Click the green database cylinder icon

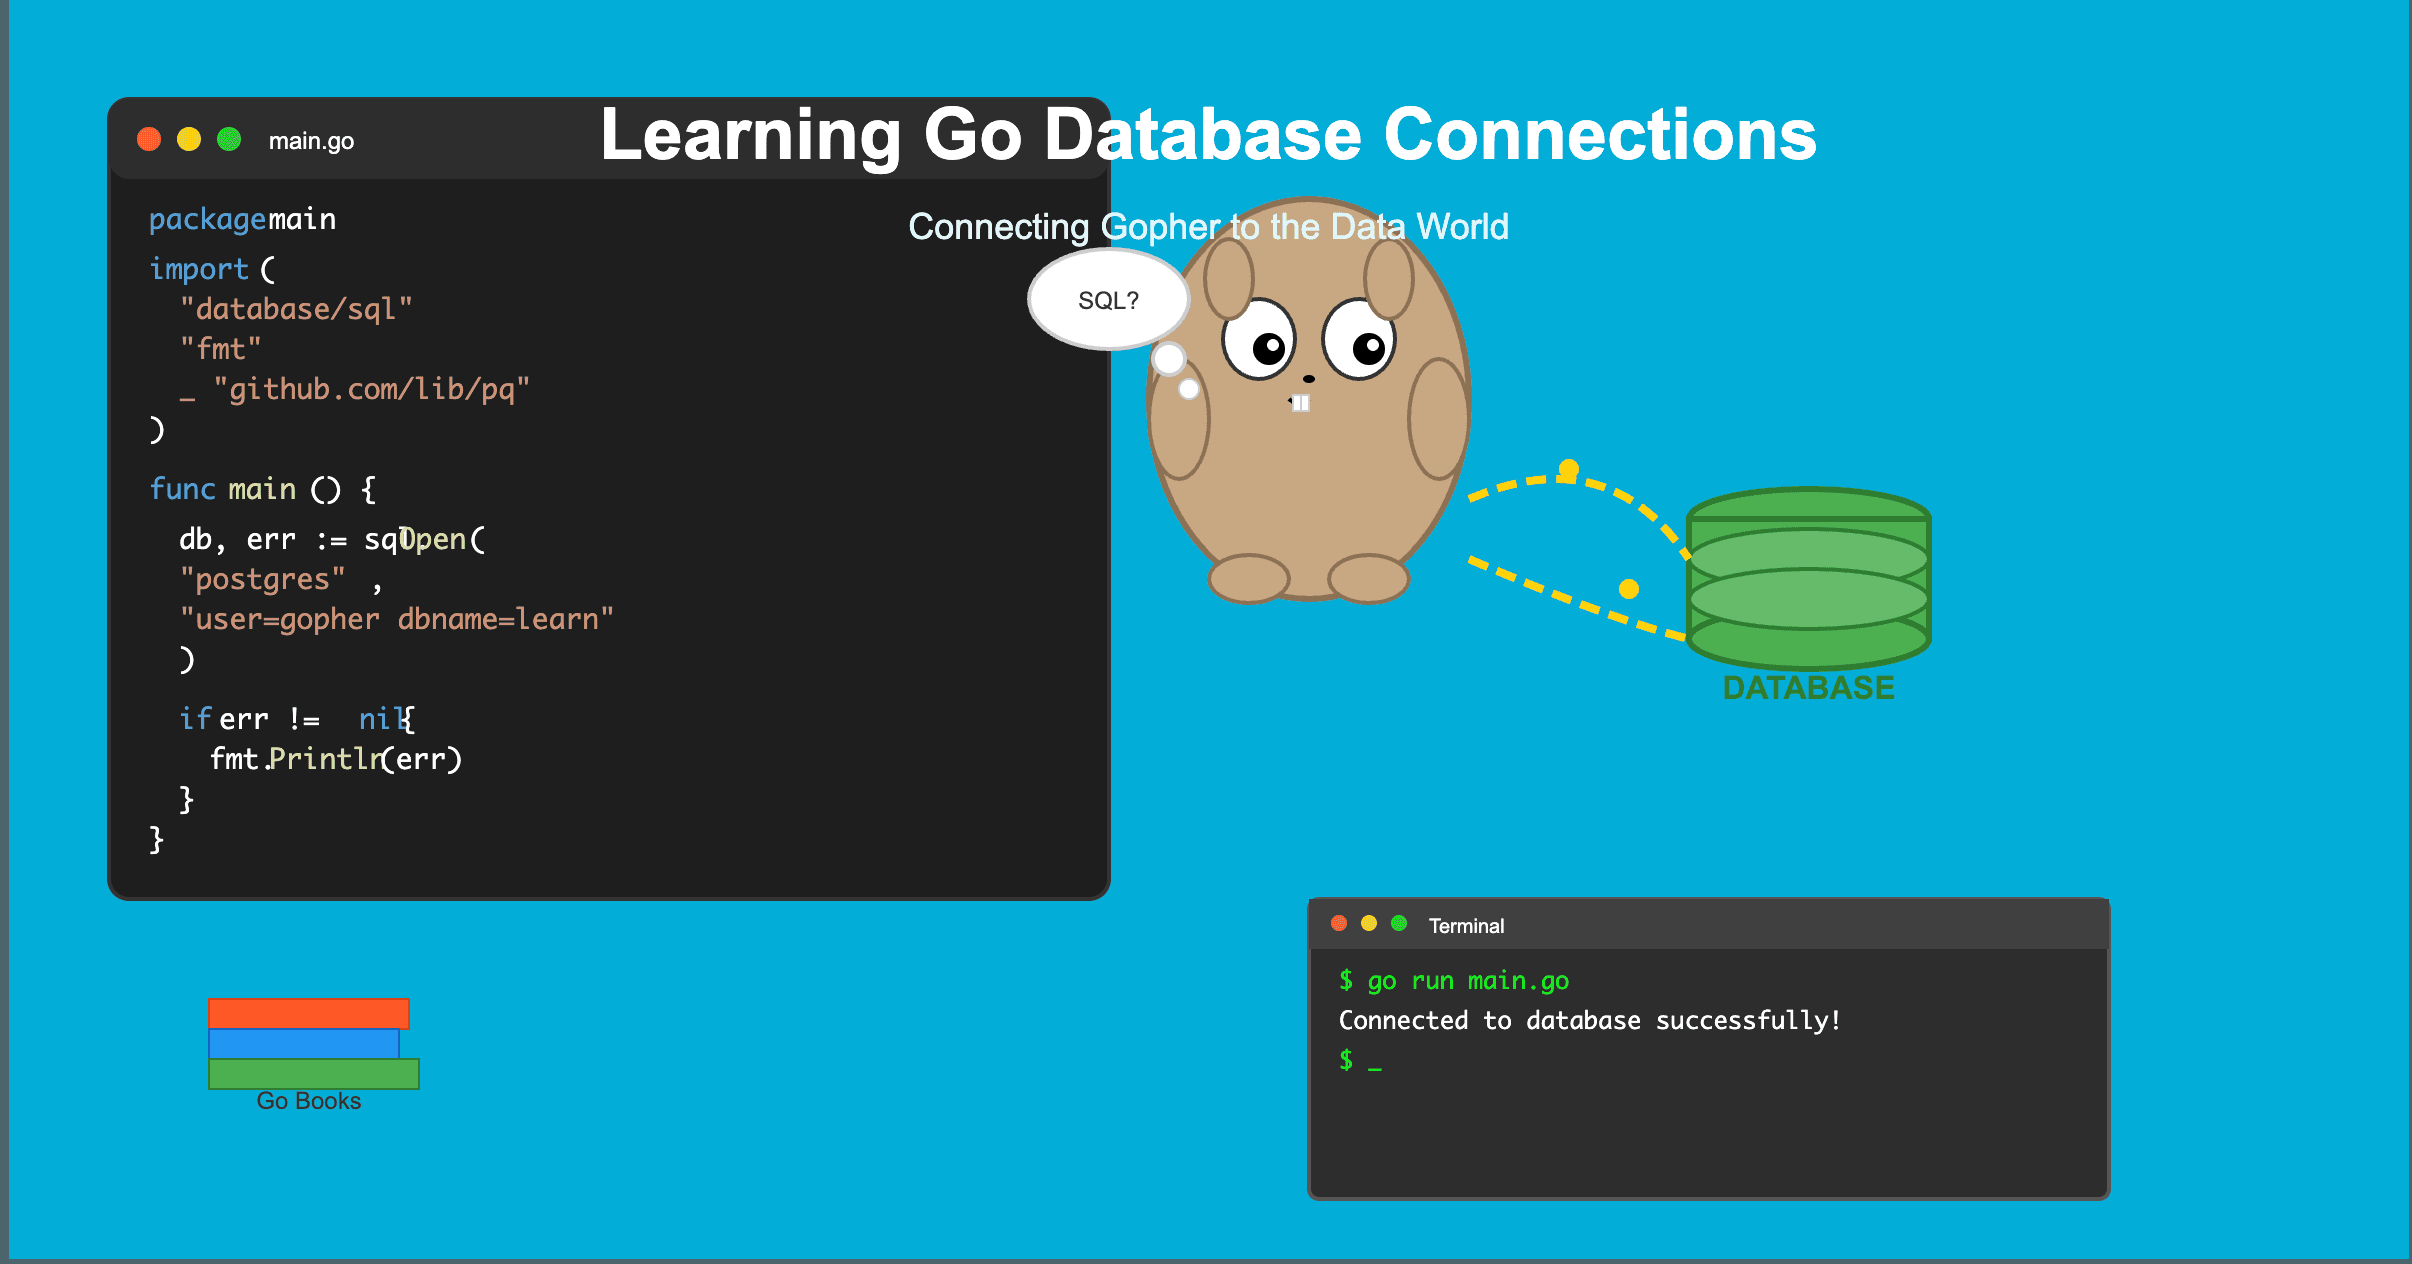coord(1808,578)
